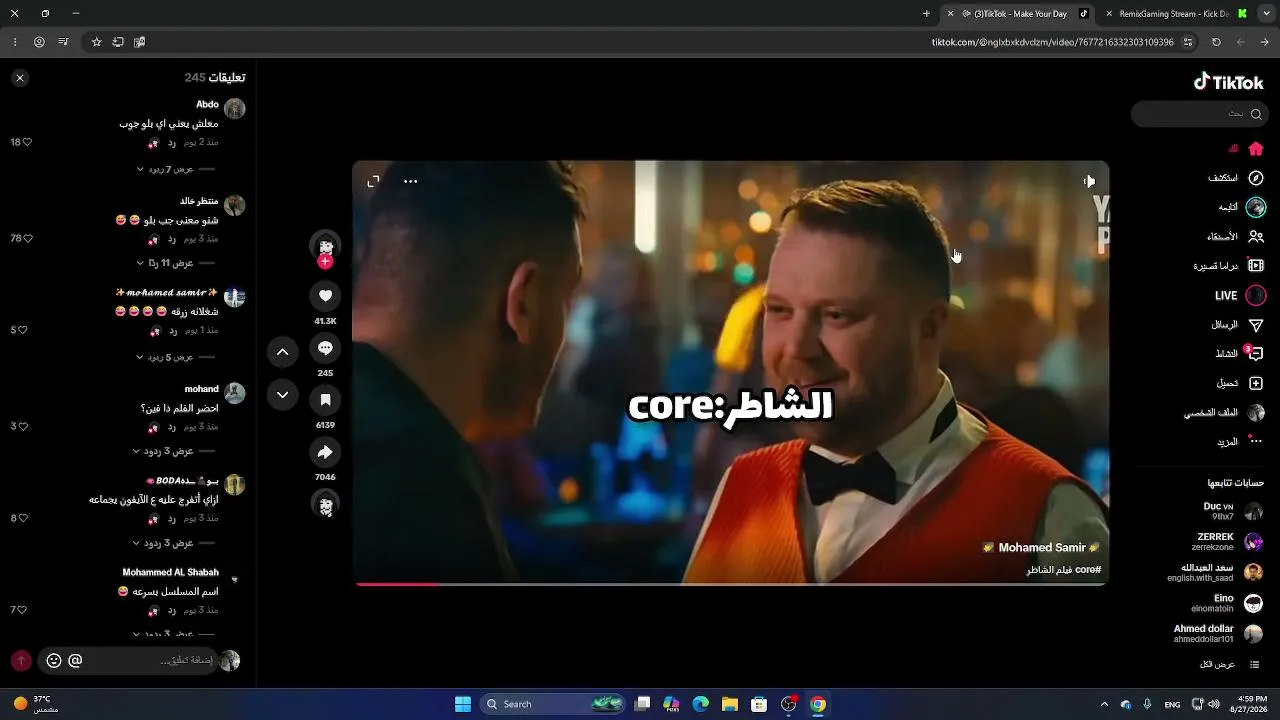Click the TikTok search box
The height and width of the screenshot is (720, 1280).
coord(1198,114)
